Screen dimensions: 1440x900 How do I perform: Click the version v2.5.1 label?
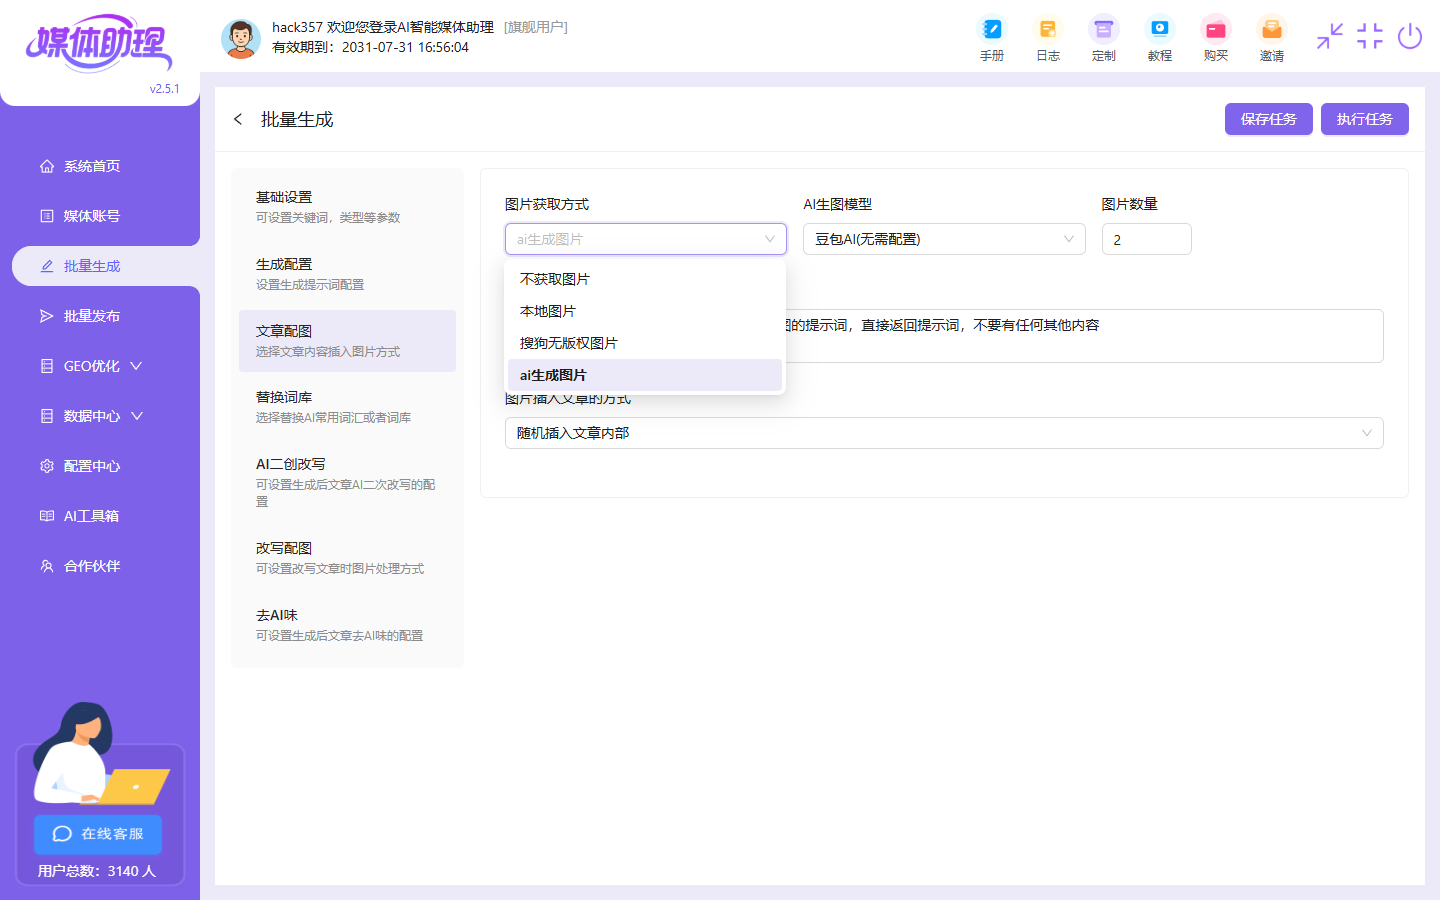pyautogui.click(x=165, y=89)
